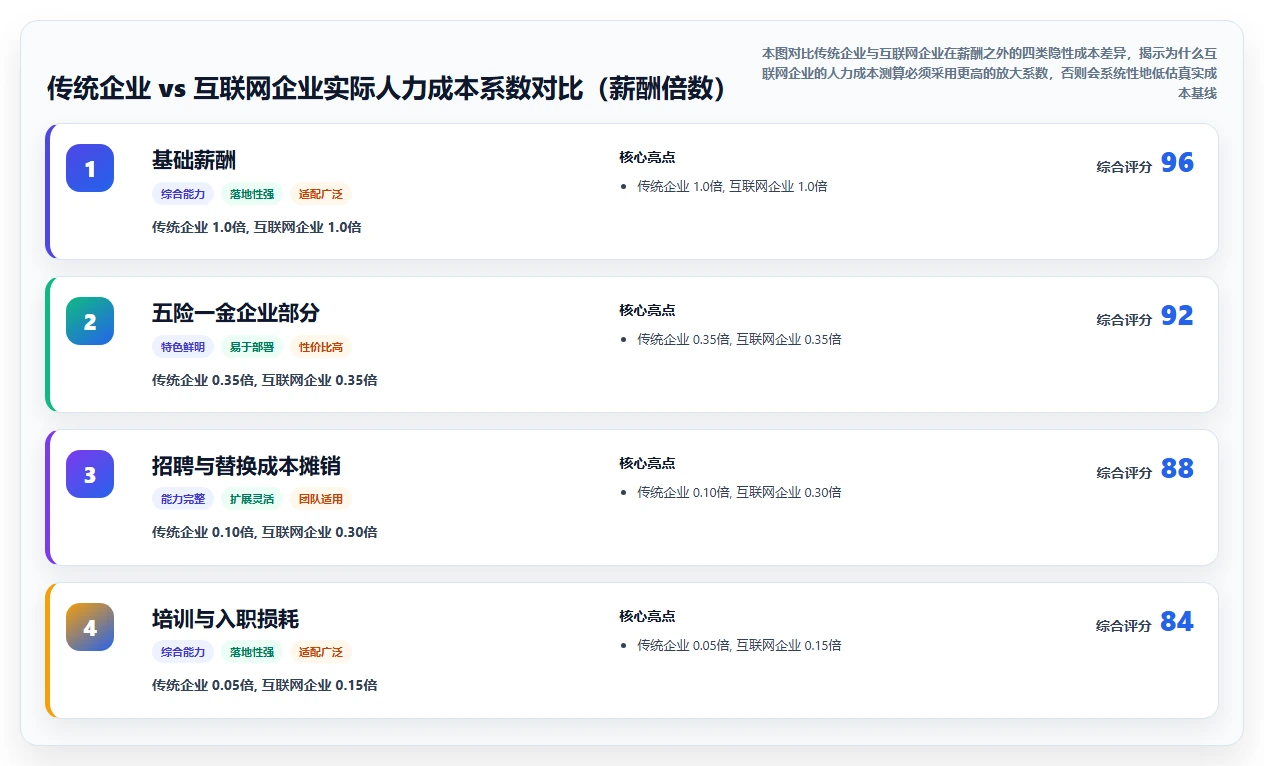Click the number 3 rank badge
The image size is (1264, 766).
[90, 474]
